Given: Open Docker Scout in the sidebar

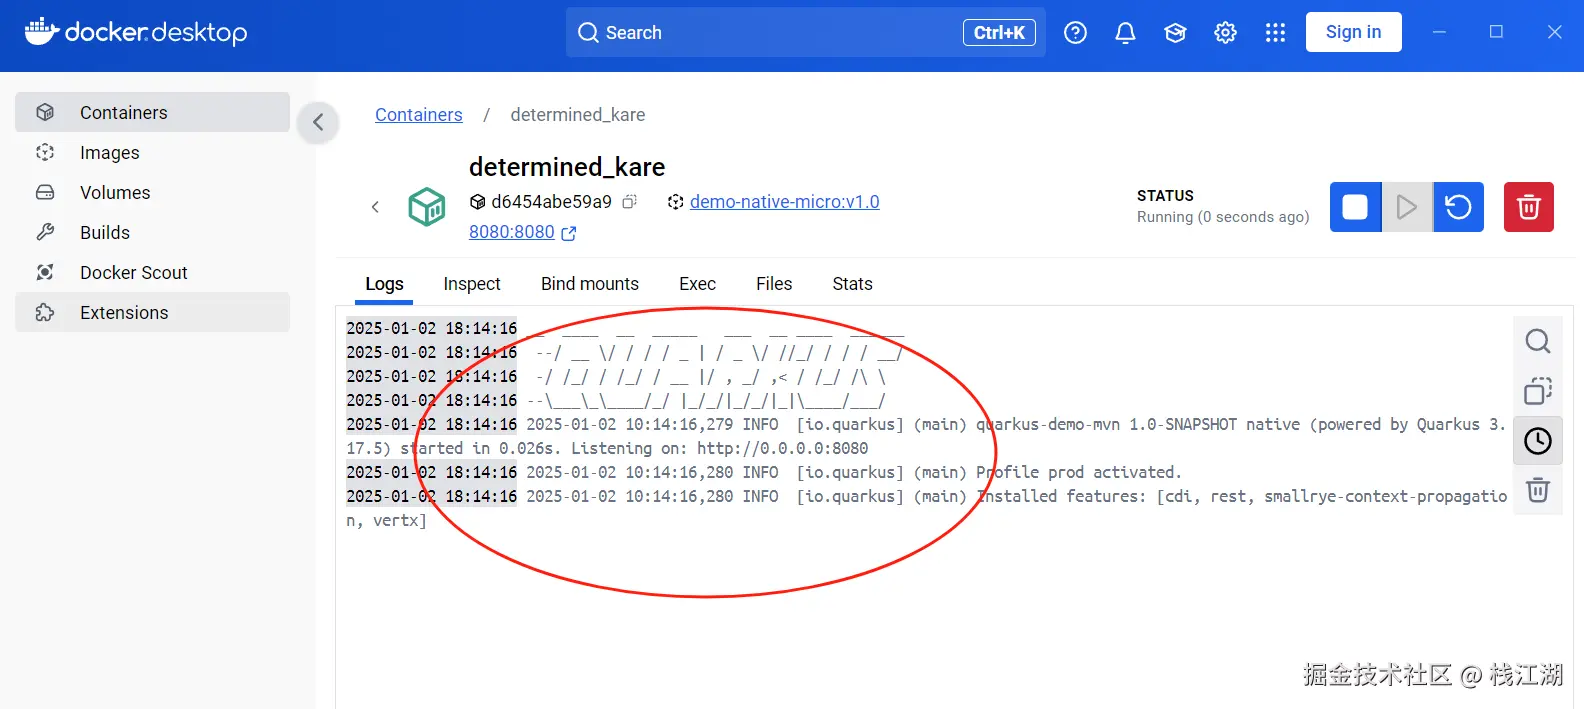Looking at the screenshot, I should coord(152,272).
